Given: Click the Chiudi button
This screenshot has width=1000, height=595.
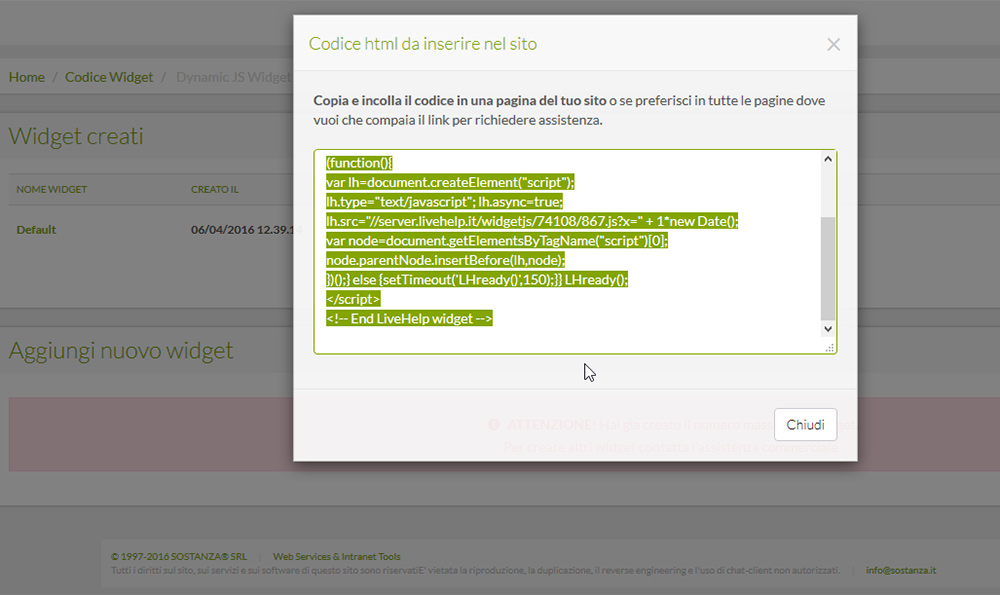Looking at the screenshot, I should click(x=805, y=425).
